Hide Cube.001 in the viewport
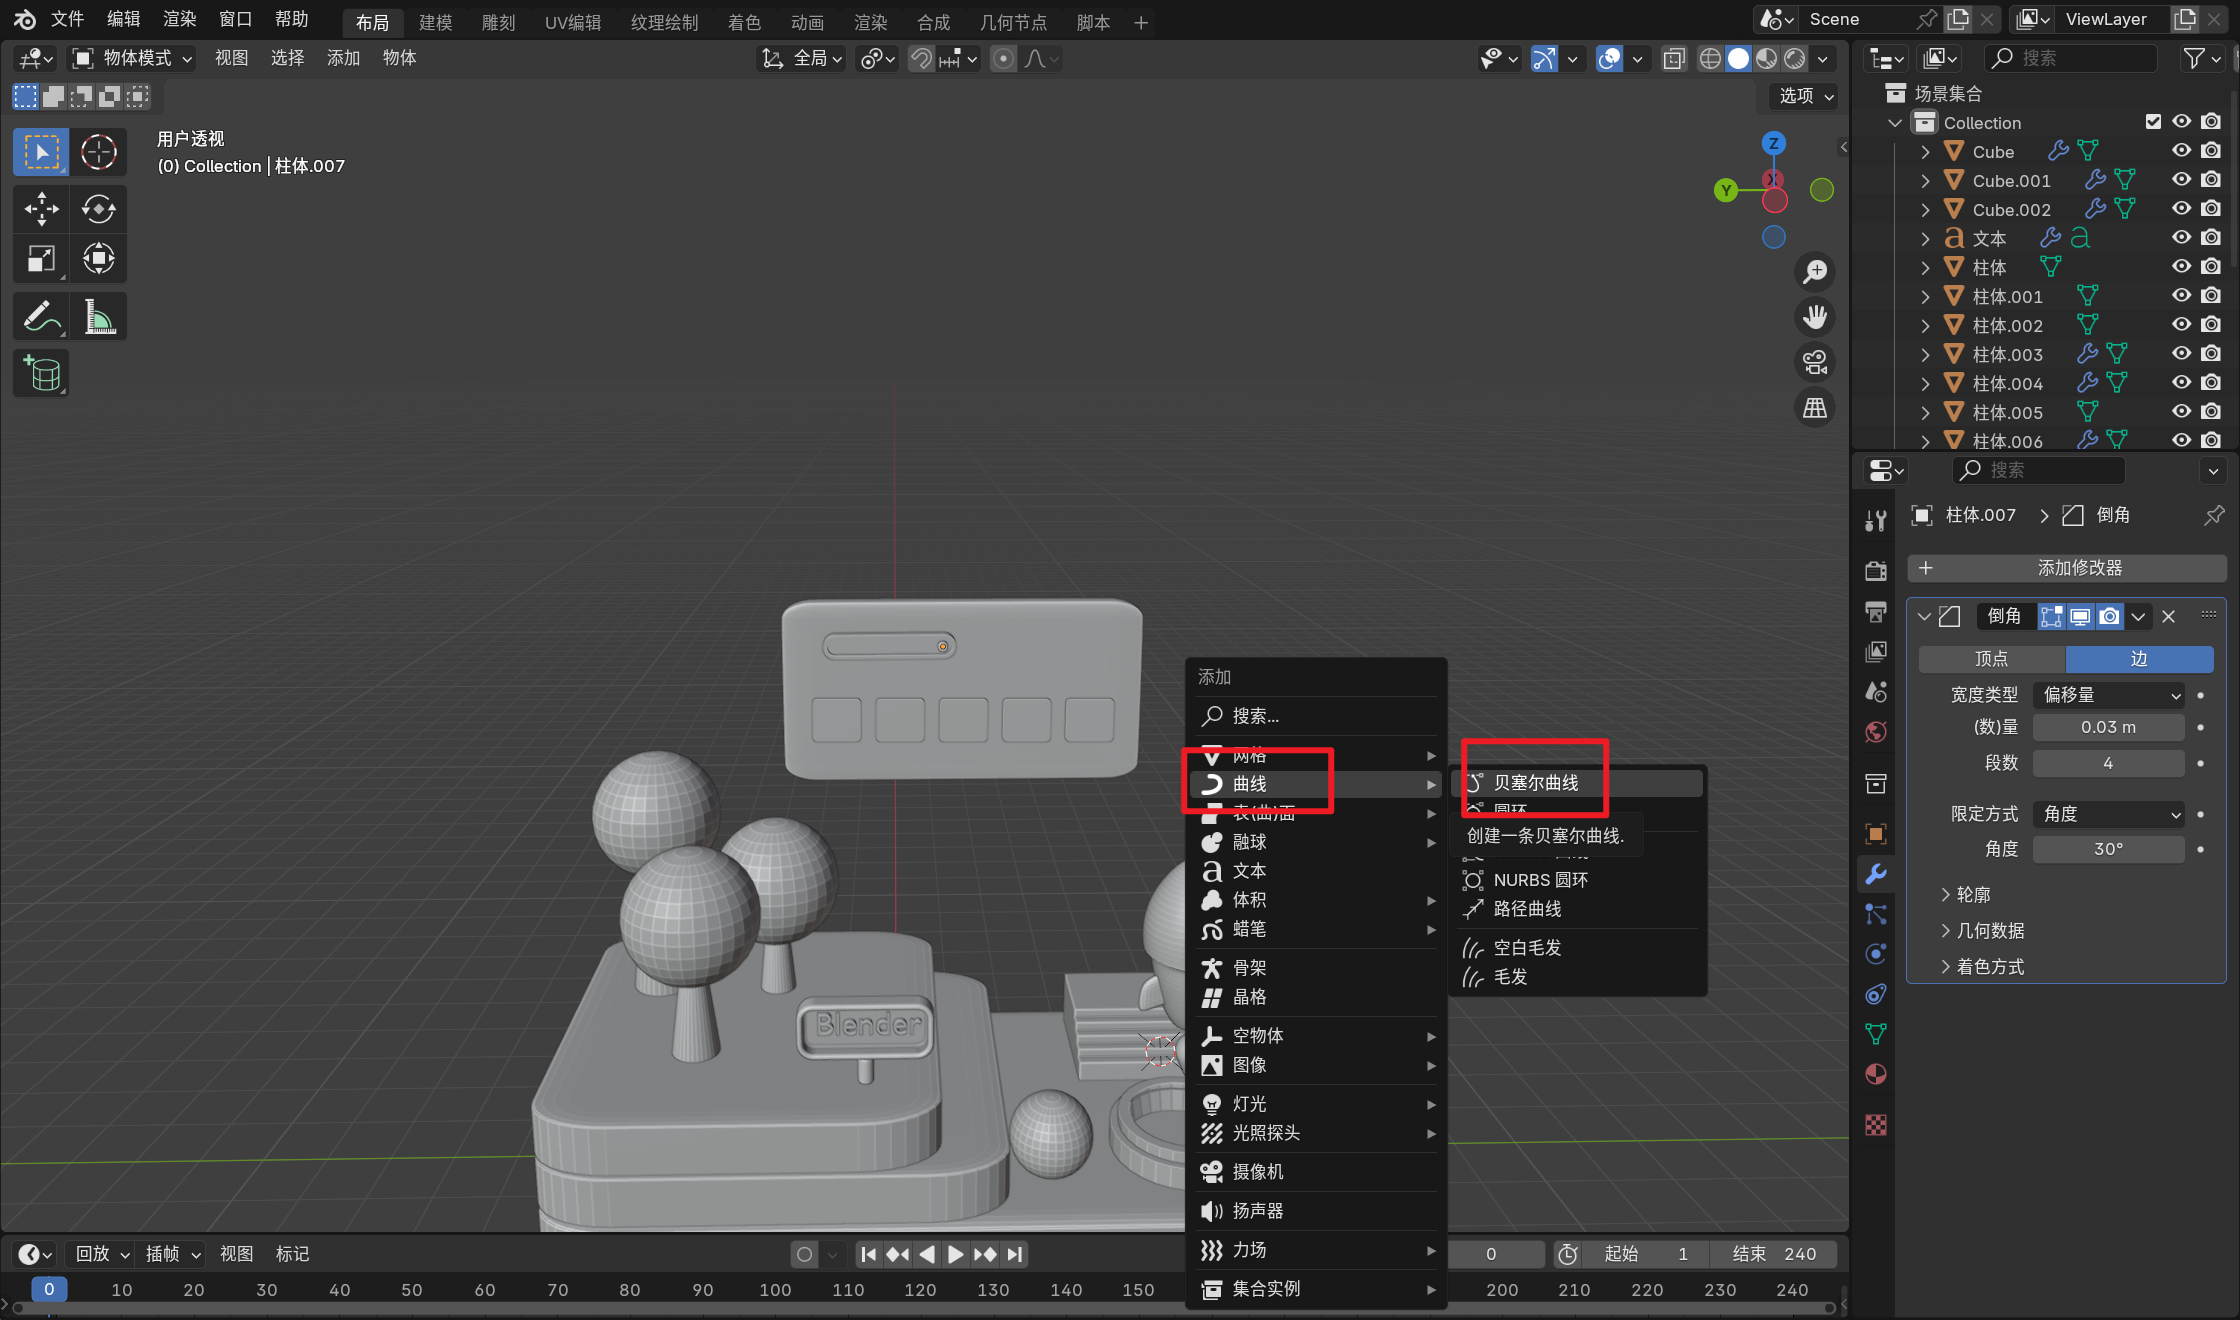The width and height of the screenshot is (2240, 1320). 2181,180
